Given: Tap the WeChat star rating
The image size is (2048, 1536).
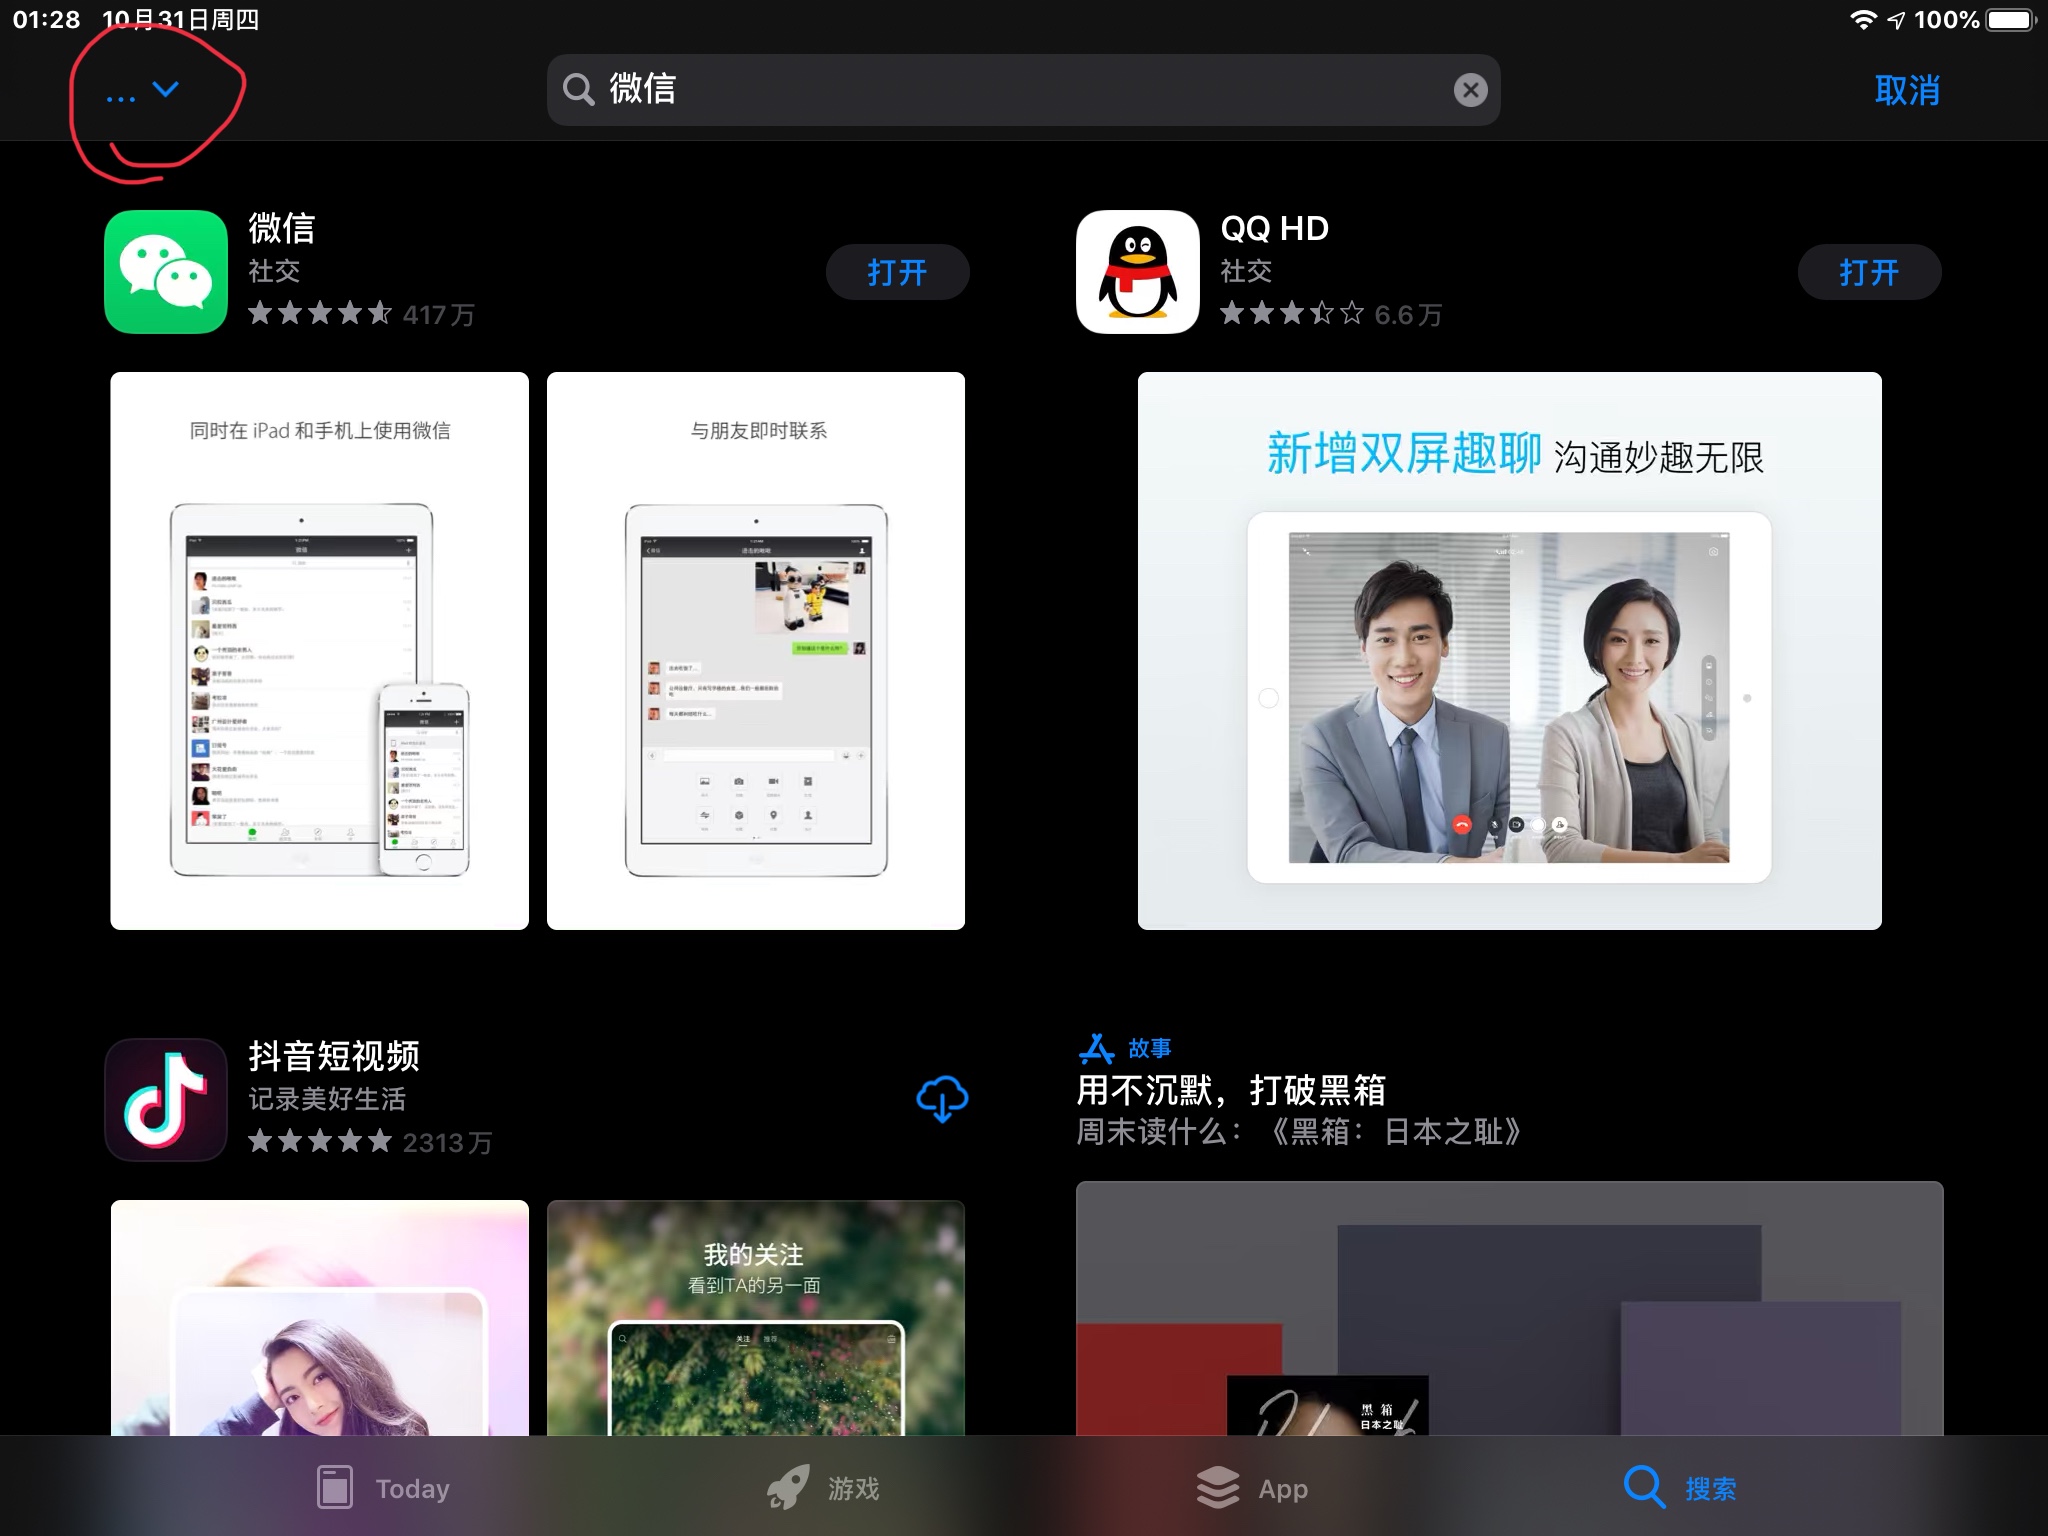Looking at the screenshot, I should click(x=320, y=314).
